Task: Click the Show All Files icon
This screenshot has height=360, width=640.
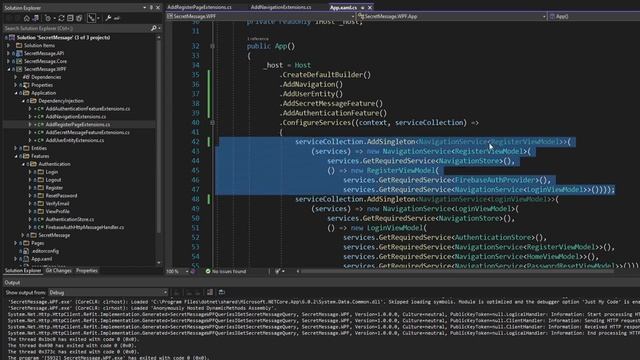Action: pos(79,18)
